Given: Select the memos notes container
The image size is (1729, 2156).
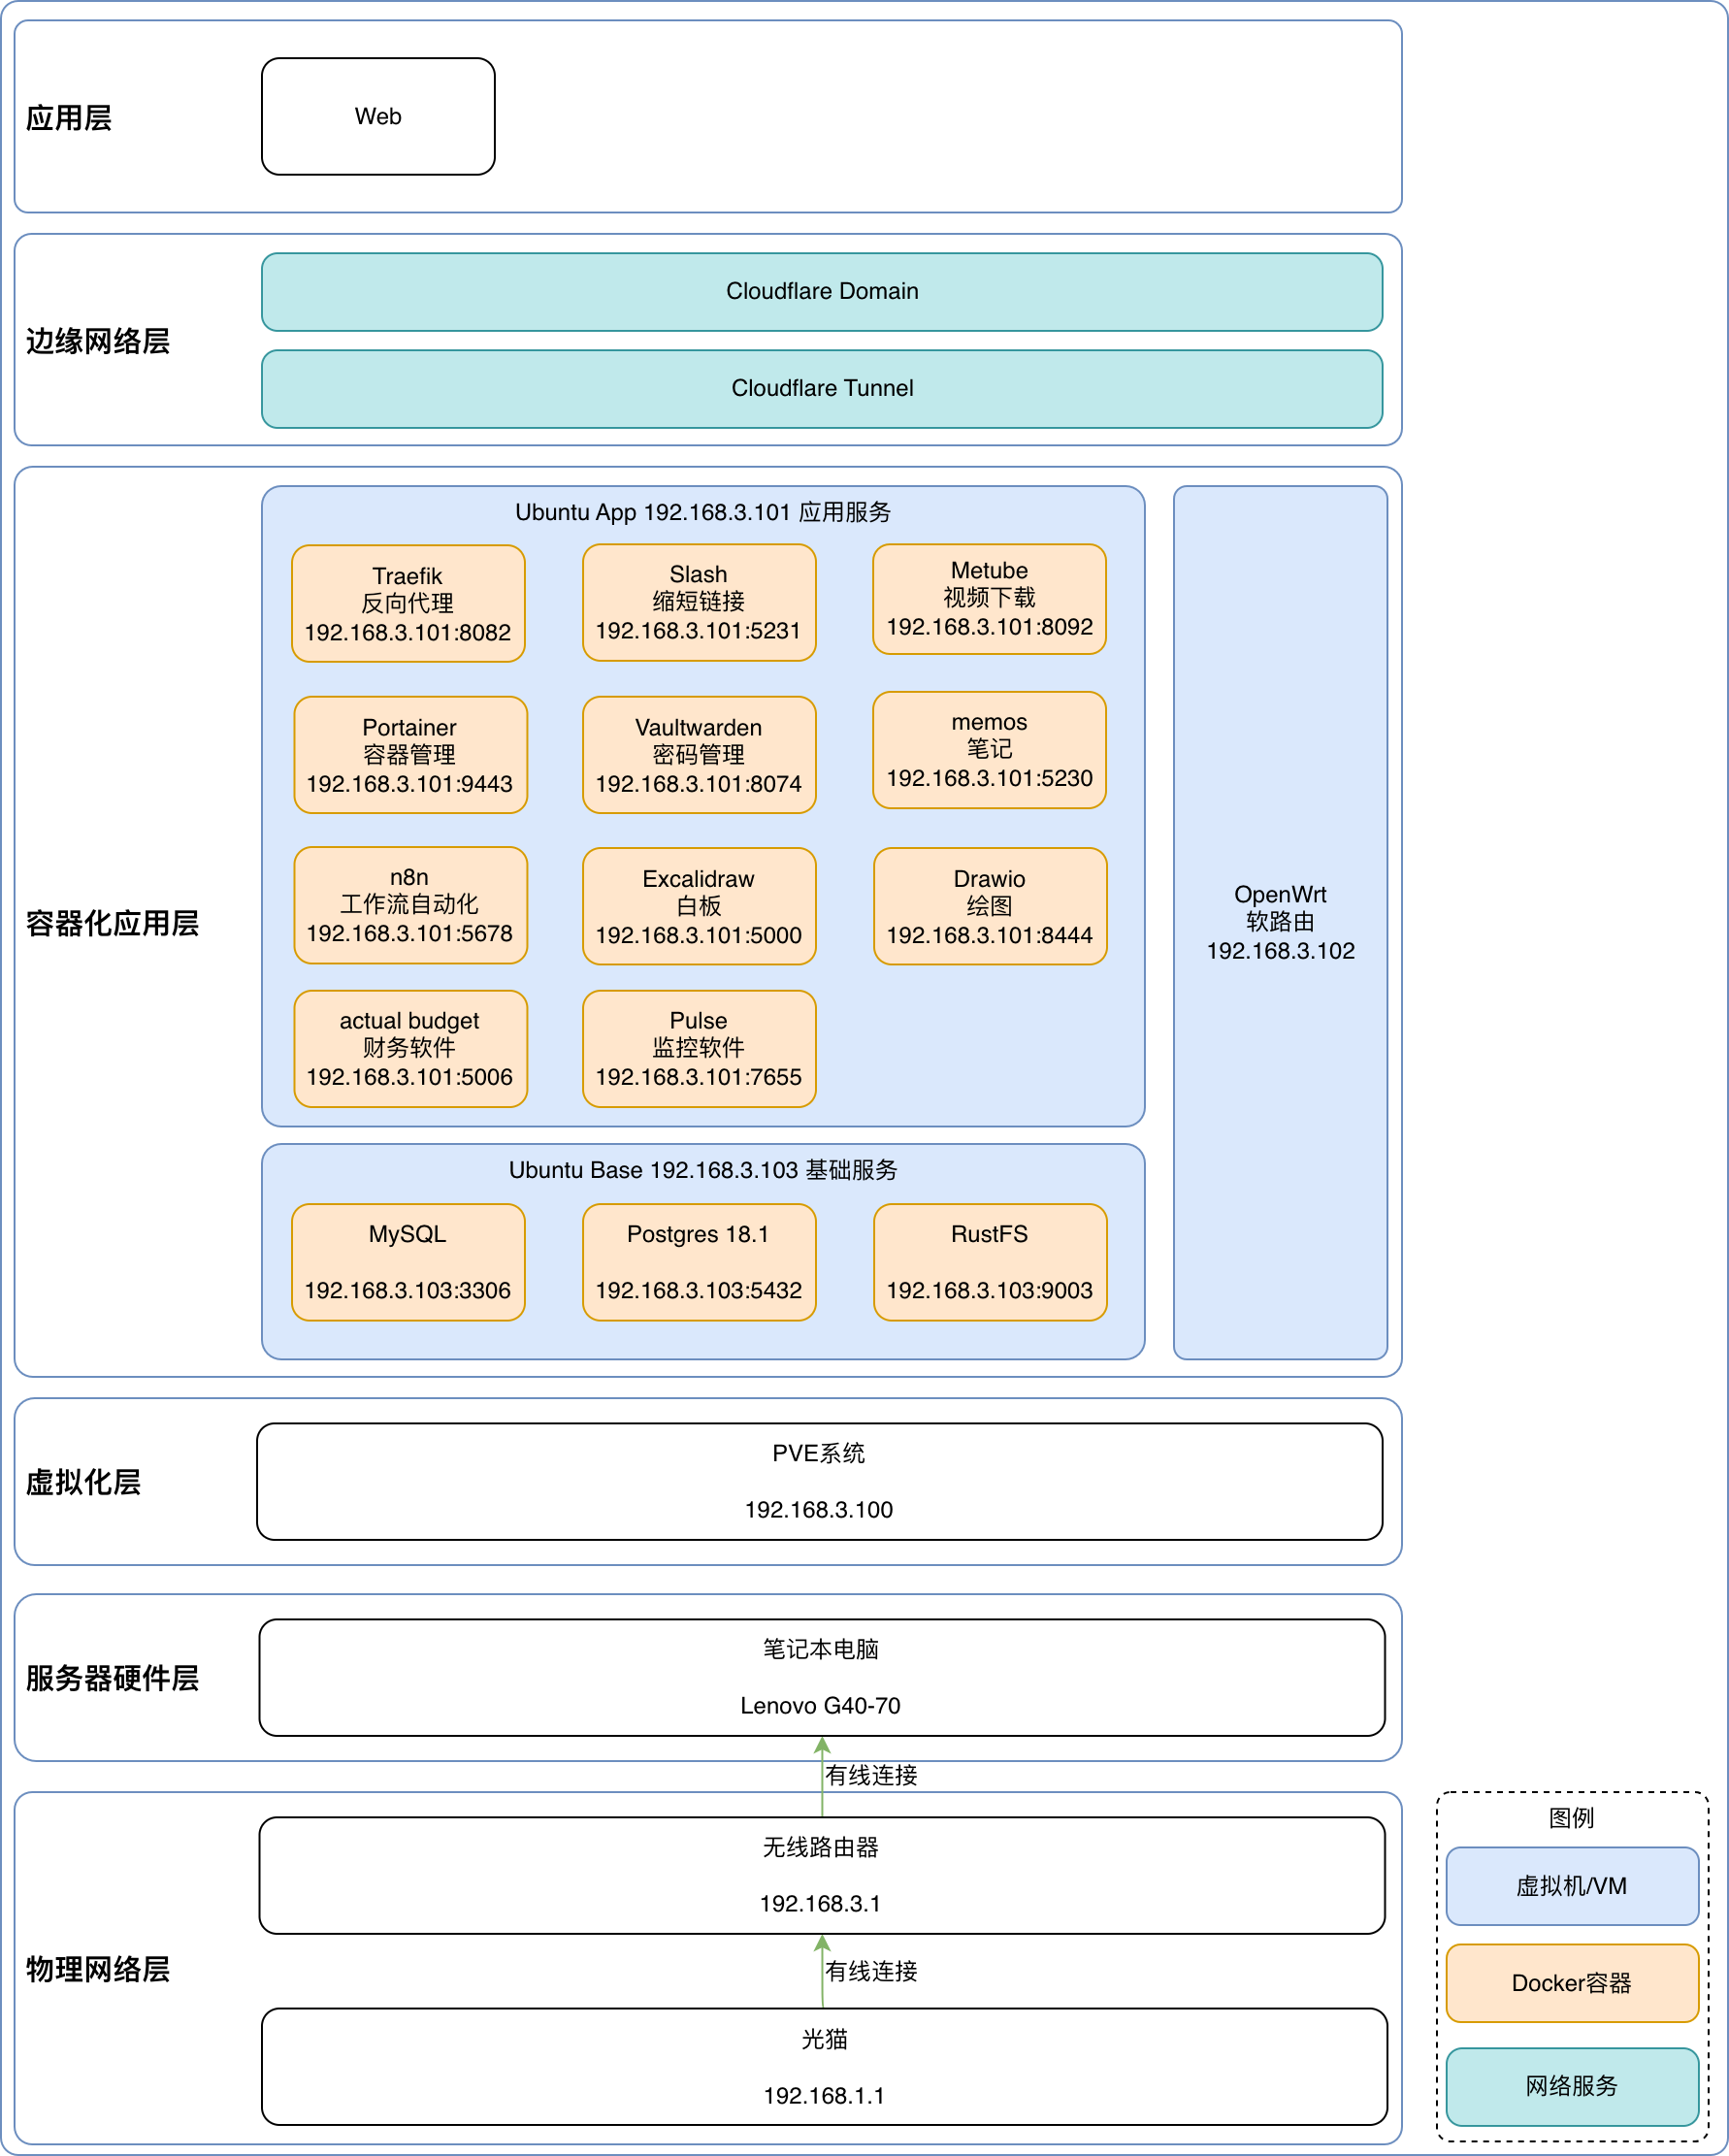Looking at the screenshot, I should click(x=989, y=750).
